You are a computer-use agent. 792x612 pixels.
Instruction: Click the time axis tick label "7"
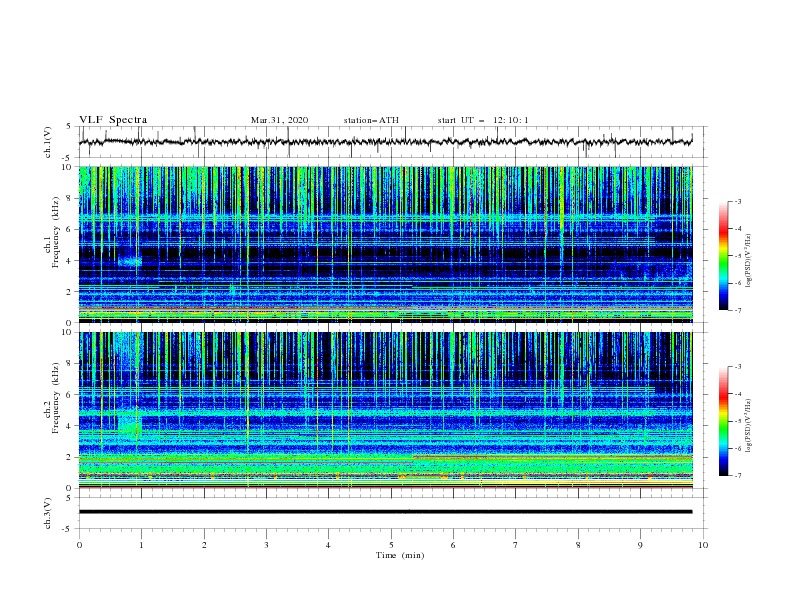[516, 545]
